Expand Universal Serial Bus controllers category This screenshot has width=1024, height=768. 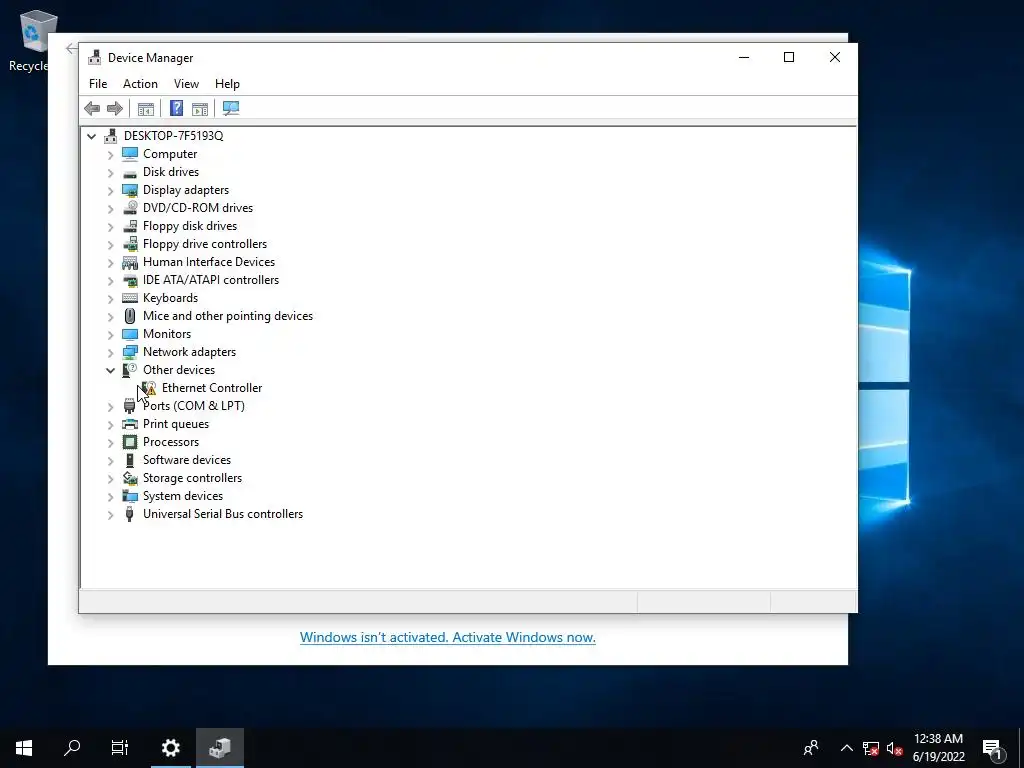(x=110, y=514)
